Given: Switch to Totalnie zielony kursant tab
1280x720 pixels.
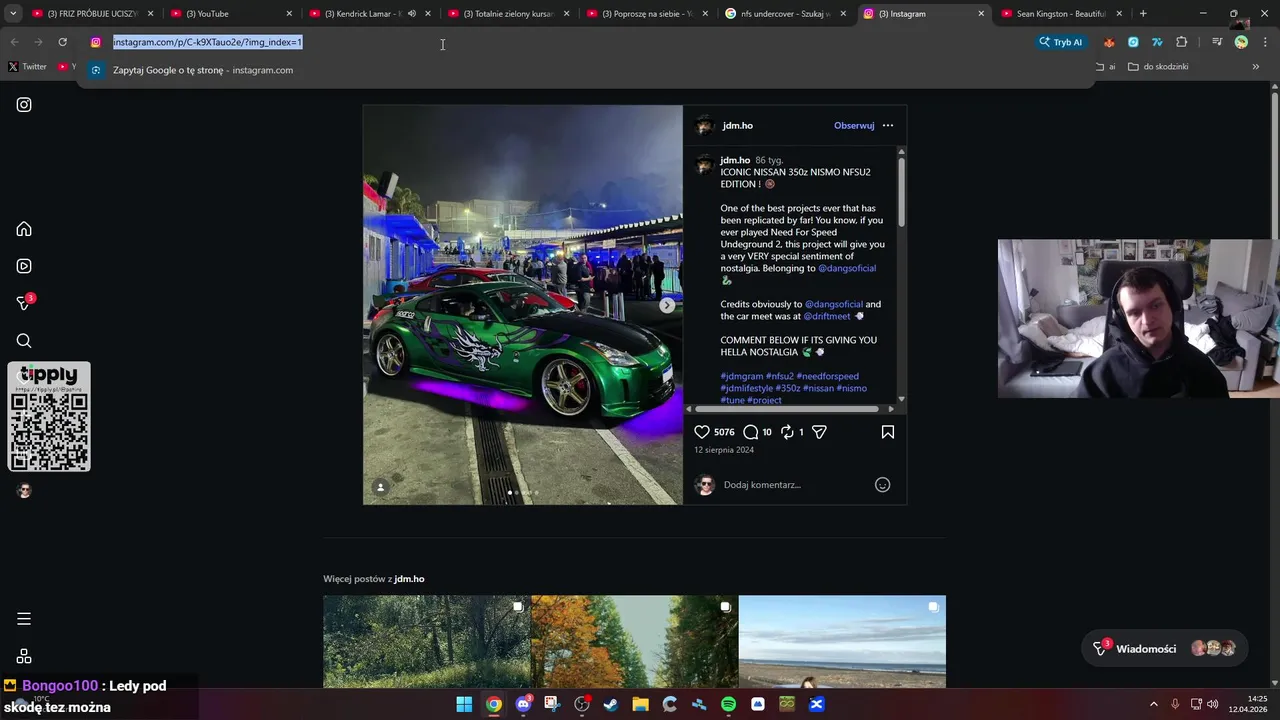Looking at the screenshot, I should coord(508,14).
